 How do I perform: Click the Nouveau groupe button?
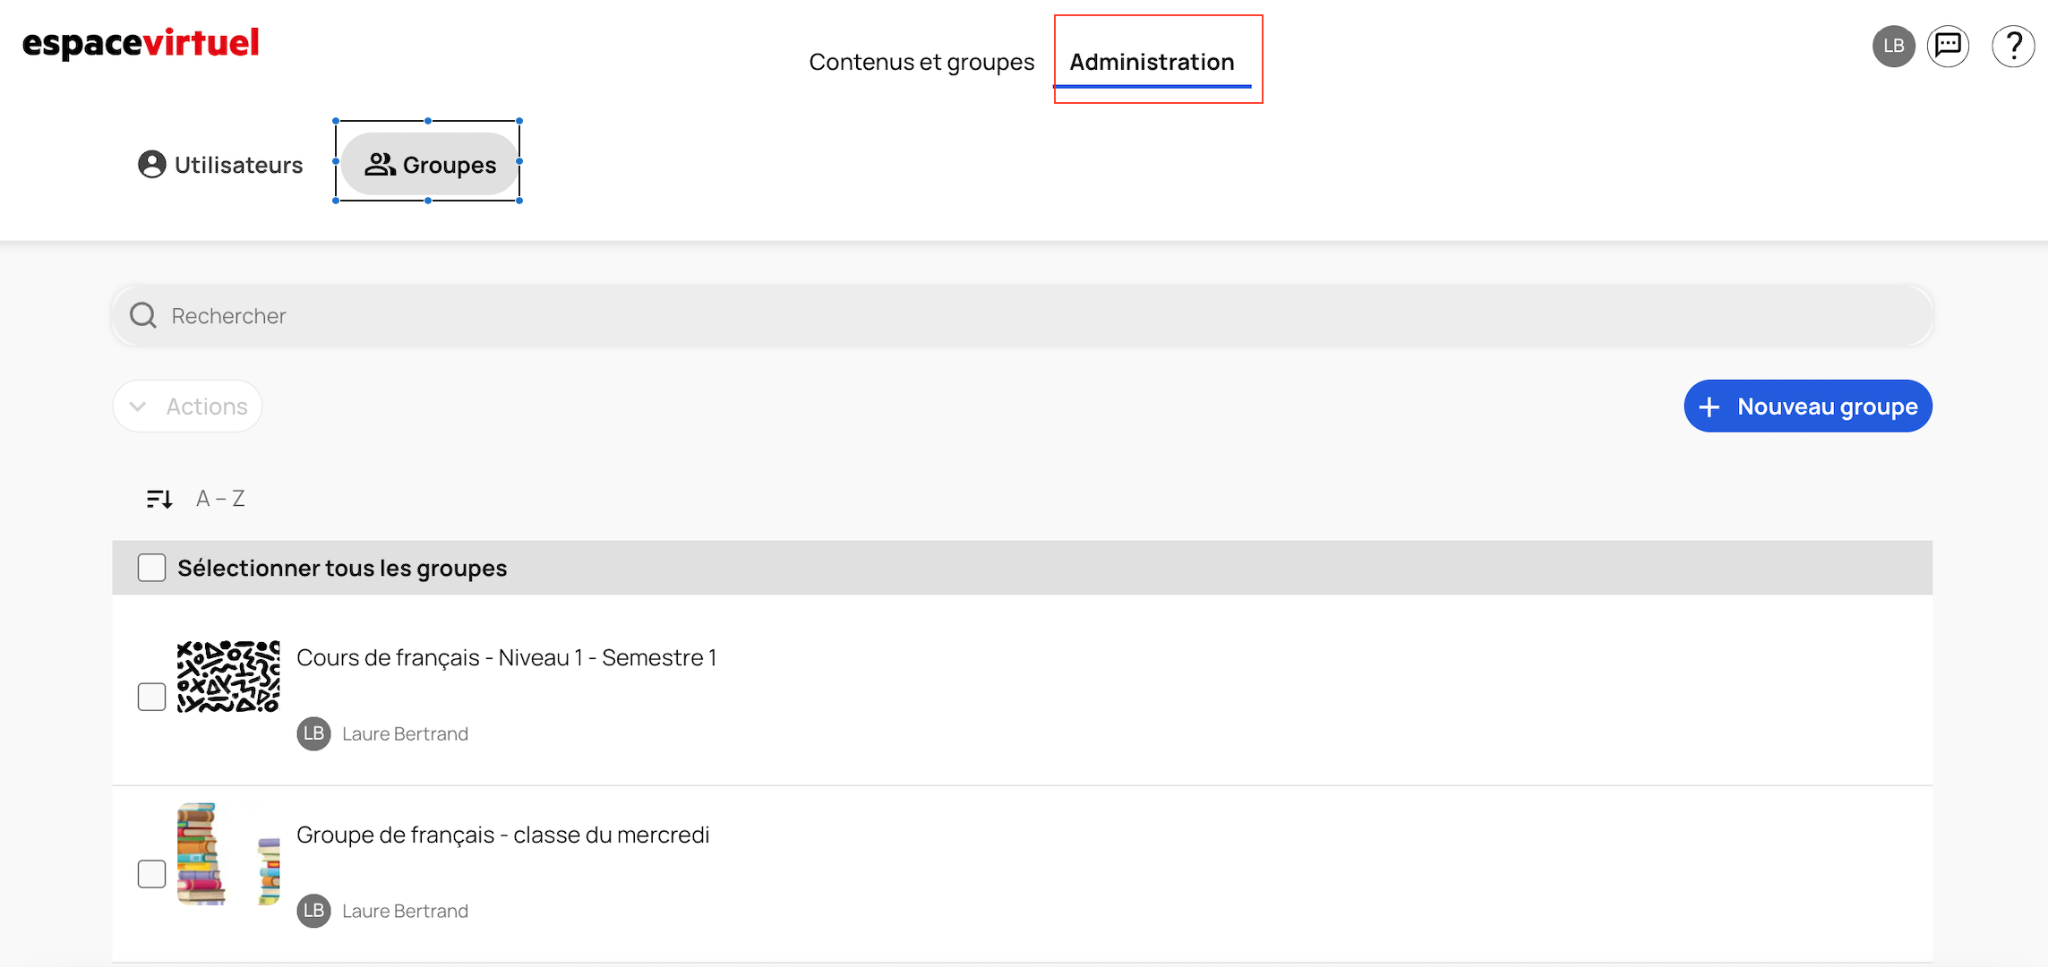pyautogui.click(x=1808, y=406)
